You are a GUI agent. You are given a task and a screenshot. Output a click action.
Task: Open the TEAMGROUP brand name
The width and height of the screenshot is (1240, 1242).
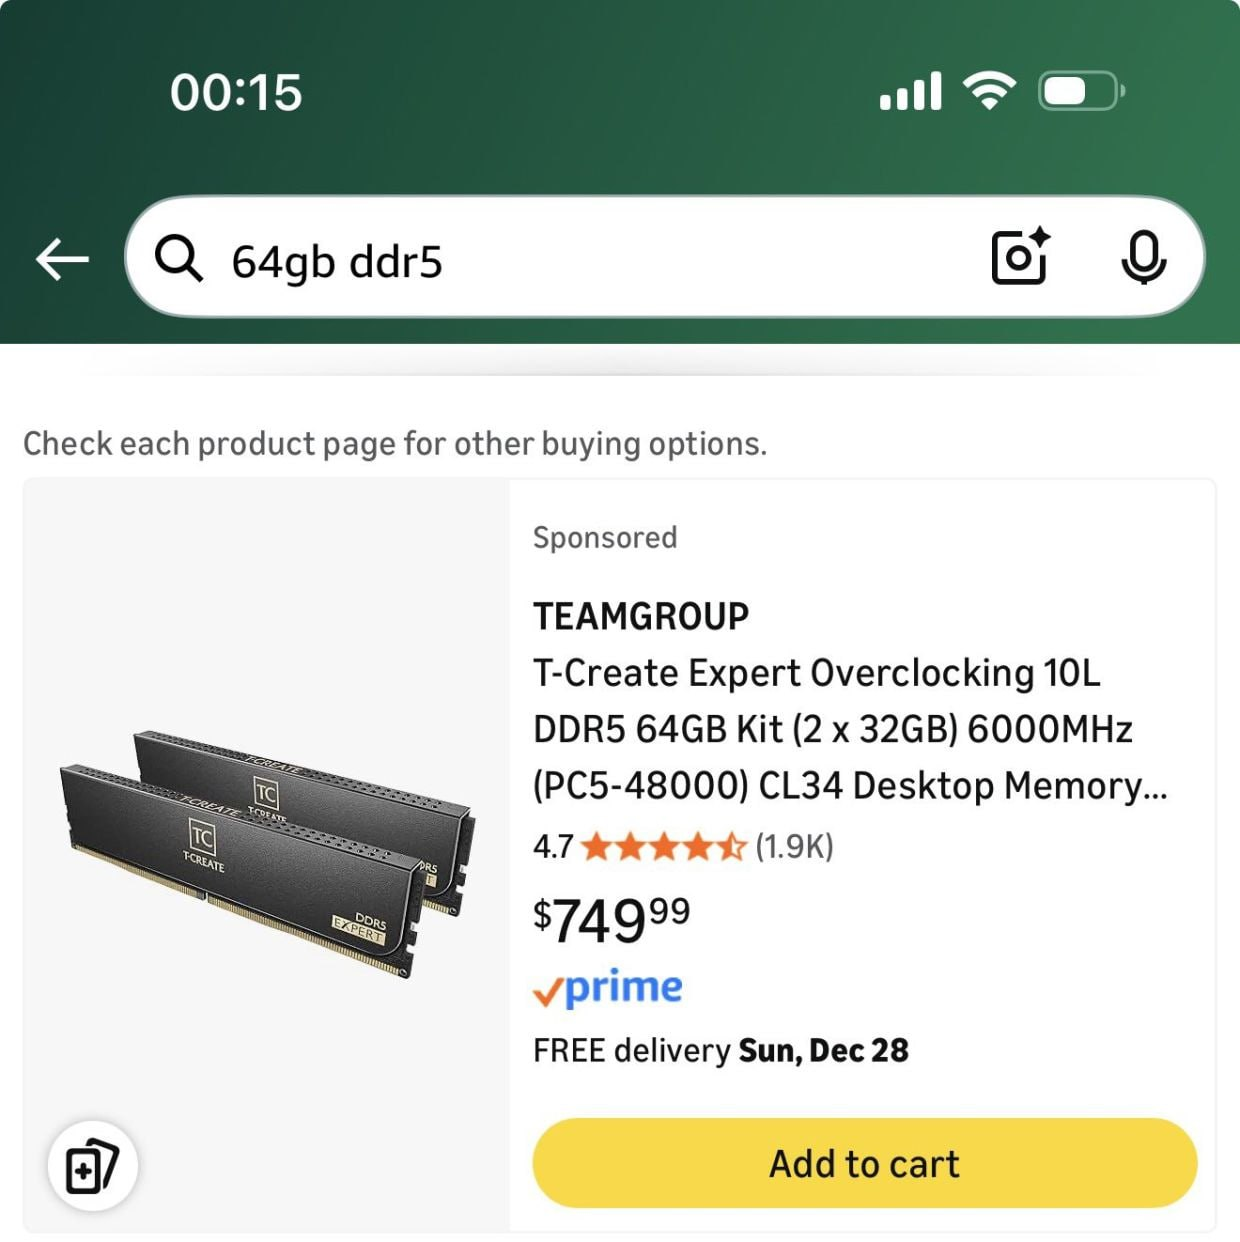(641, 616)
